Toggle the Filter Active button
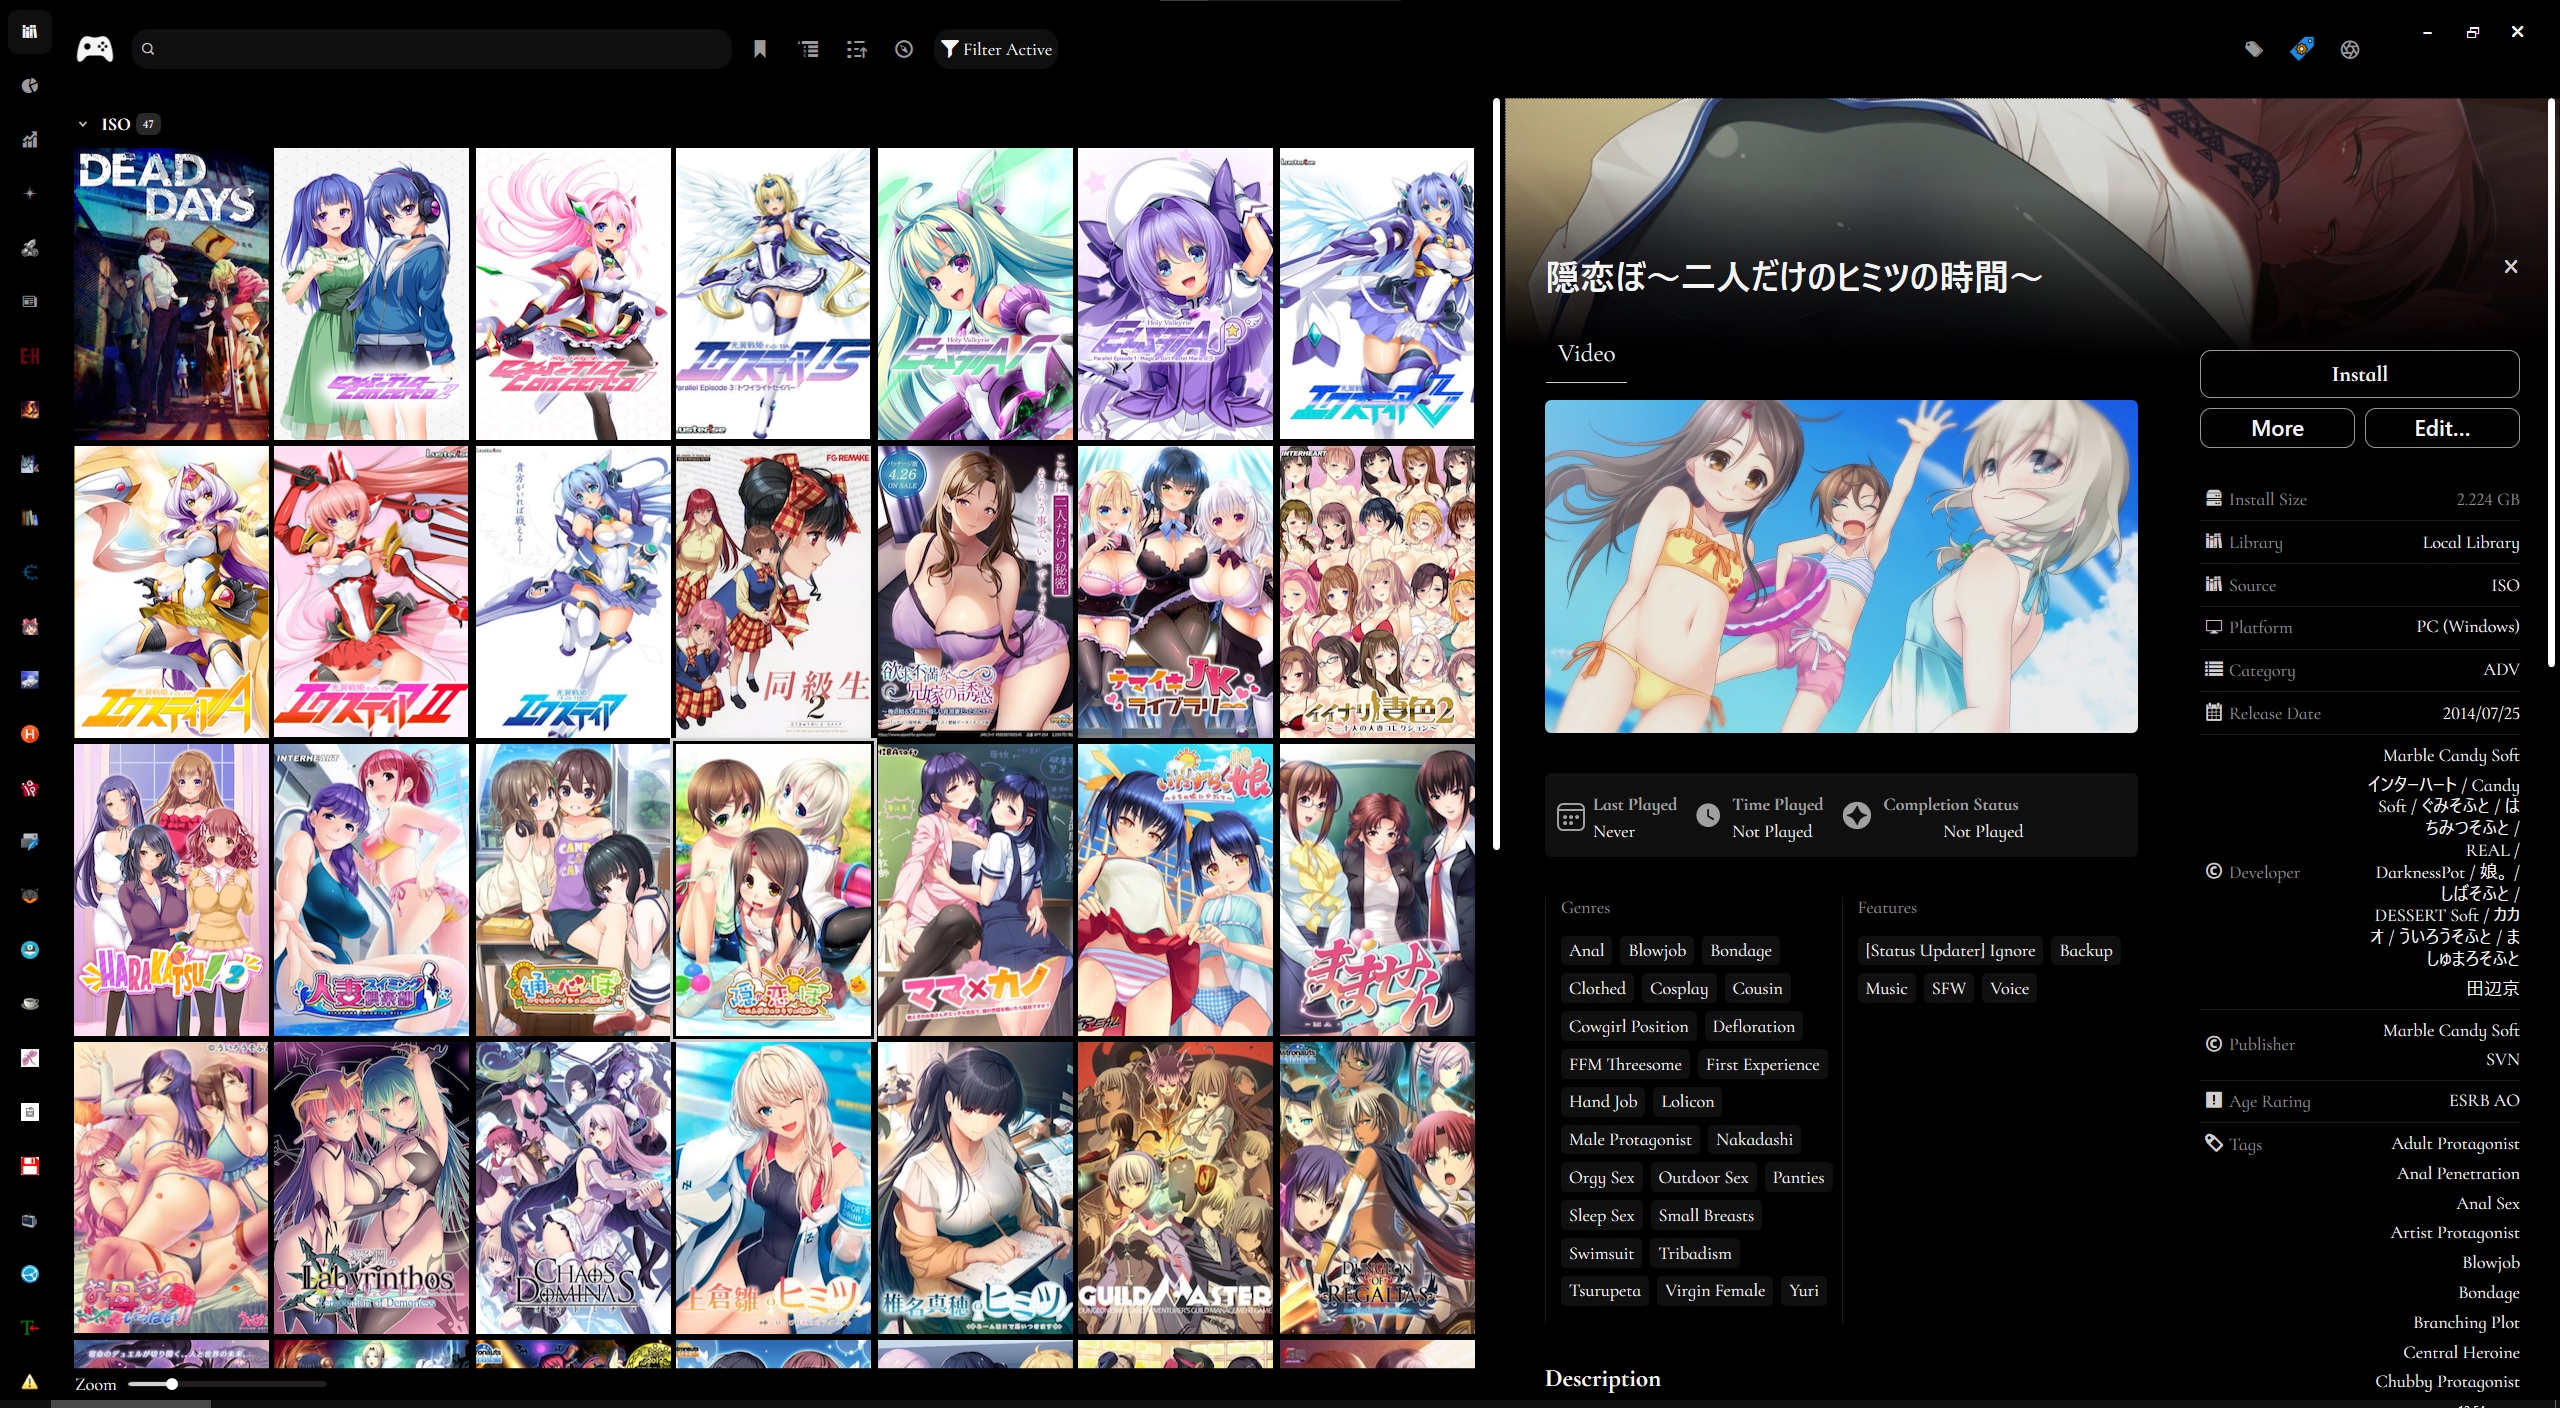The height and width of the screenshot is (1408, 2560). coord(996,49)
